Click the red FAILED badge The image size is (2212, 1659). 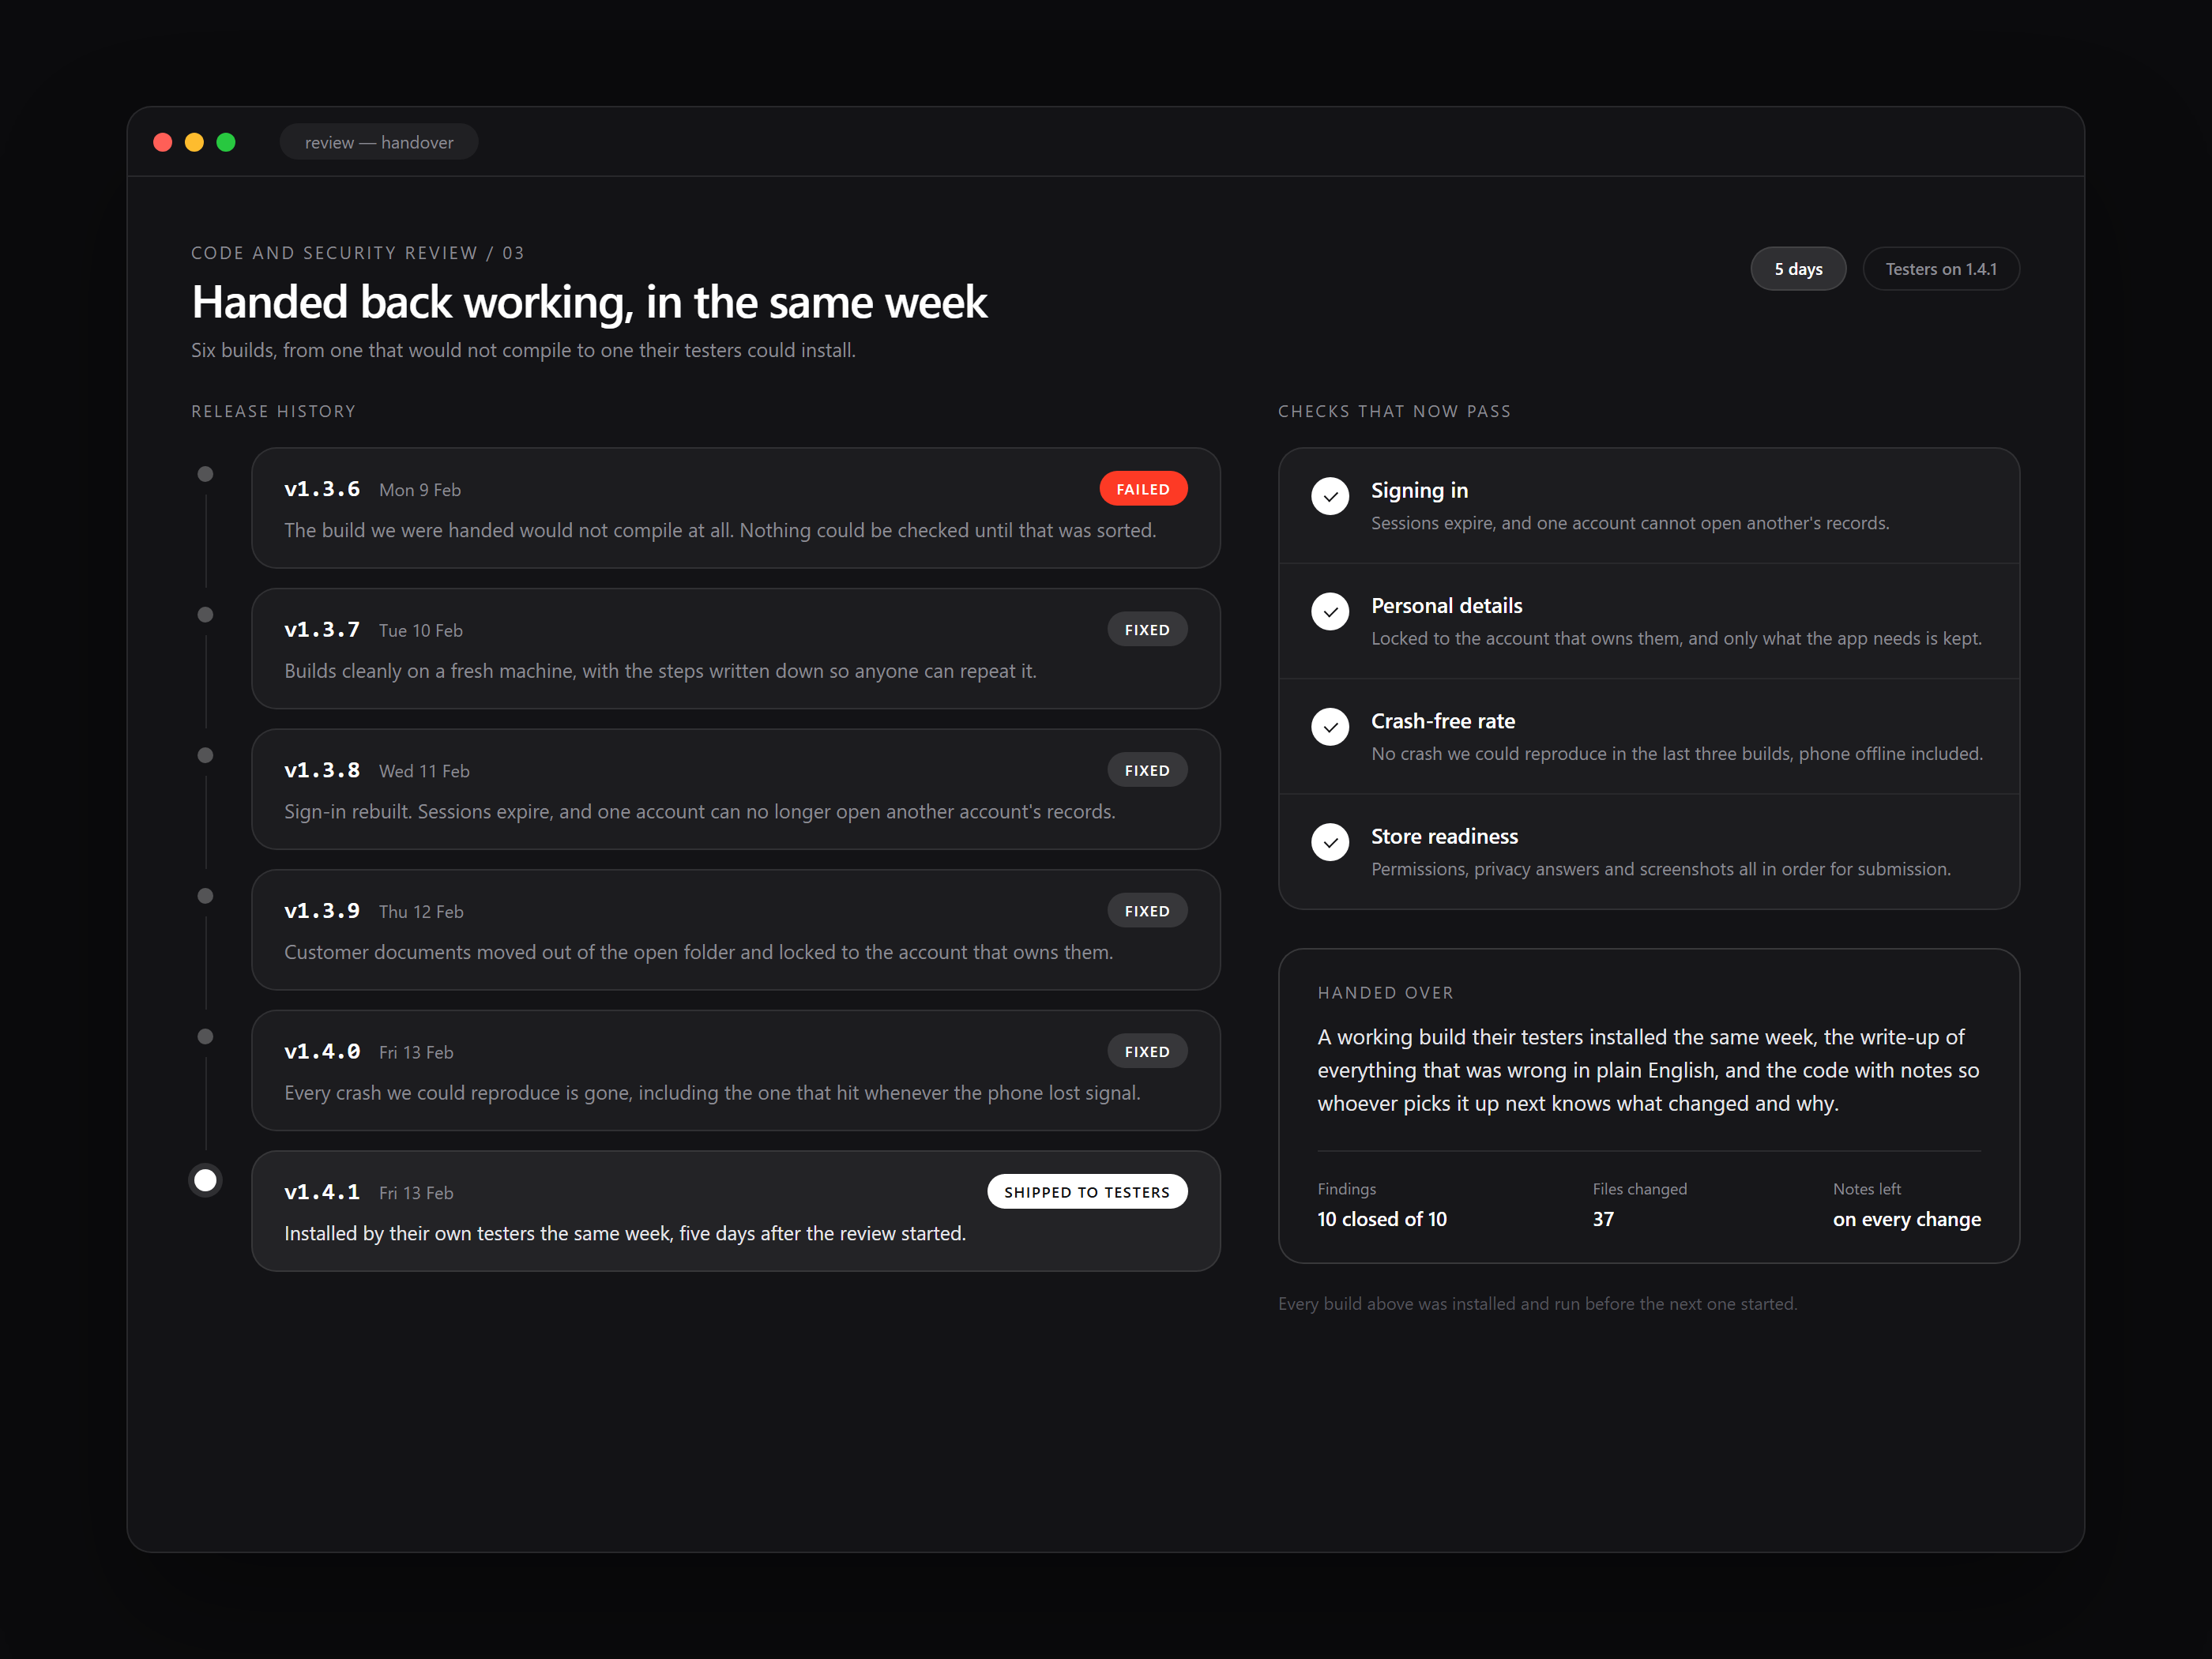pyautogui.click(x=1143, y=489)
